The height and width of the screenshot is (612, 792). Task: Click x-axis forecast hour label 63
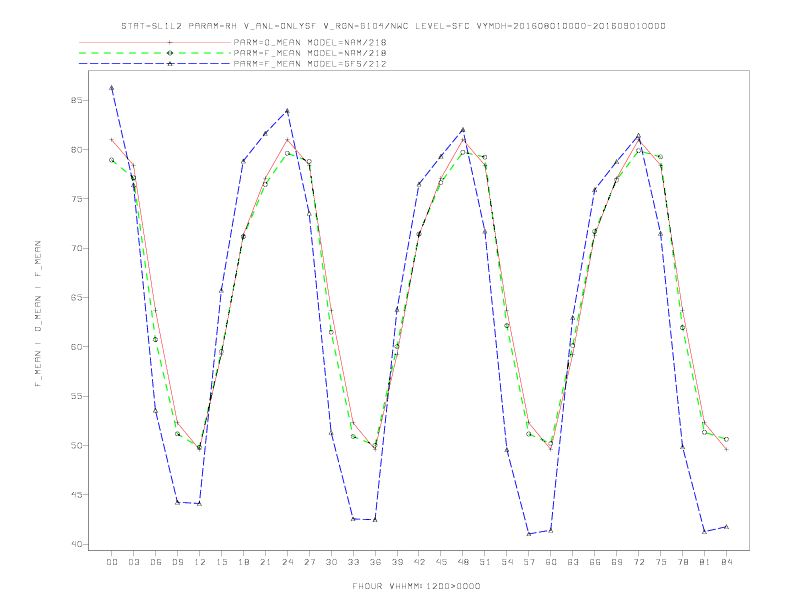(x=573, y=562)
